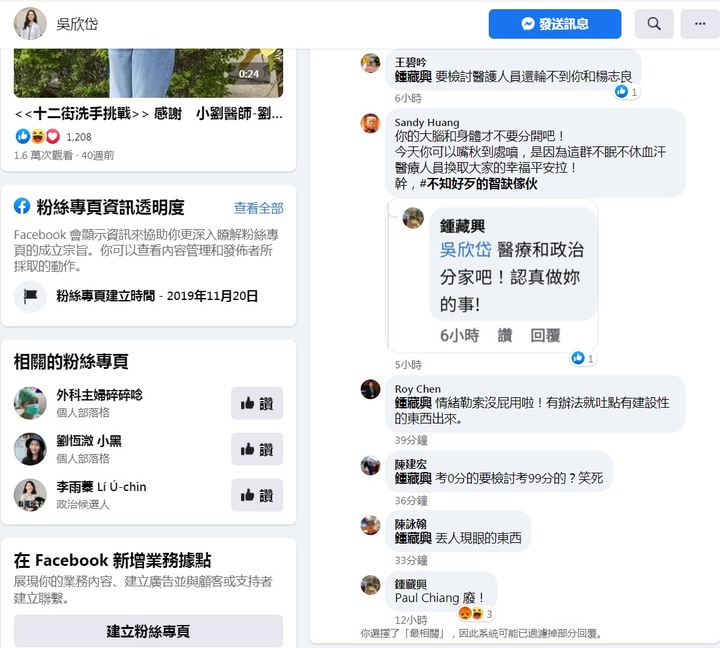Open the three-dots more options menu
720x648 pixels.
click(700, 23)
